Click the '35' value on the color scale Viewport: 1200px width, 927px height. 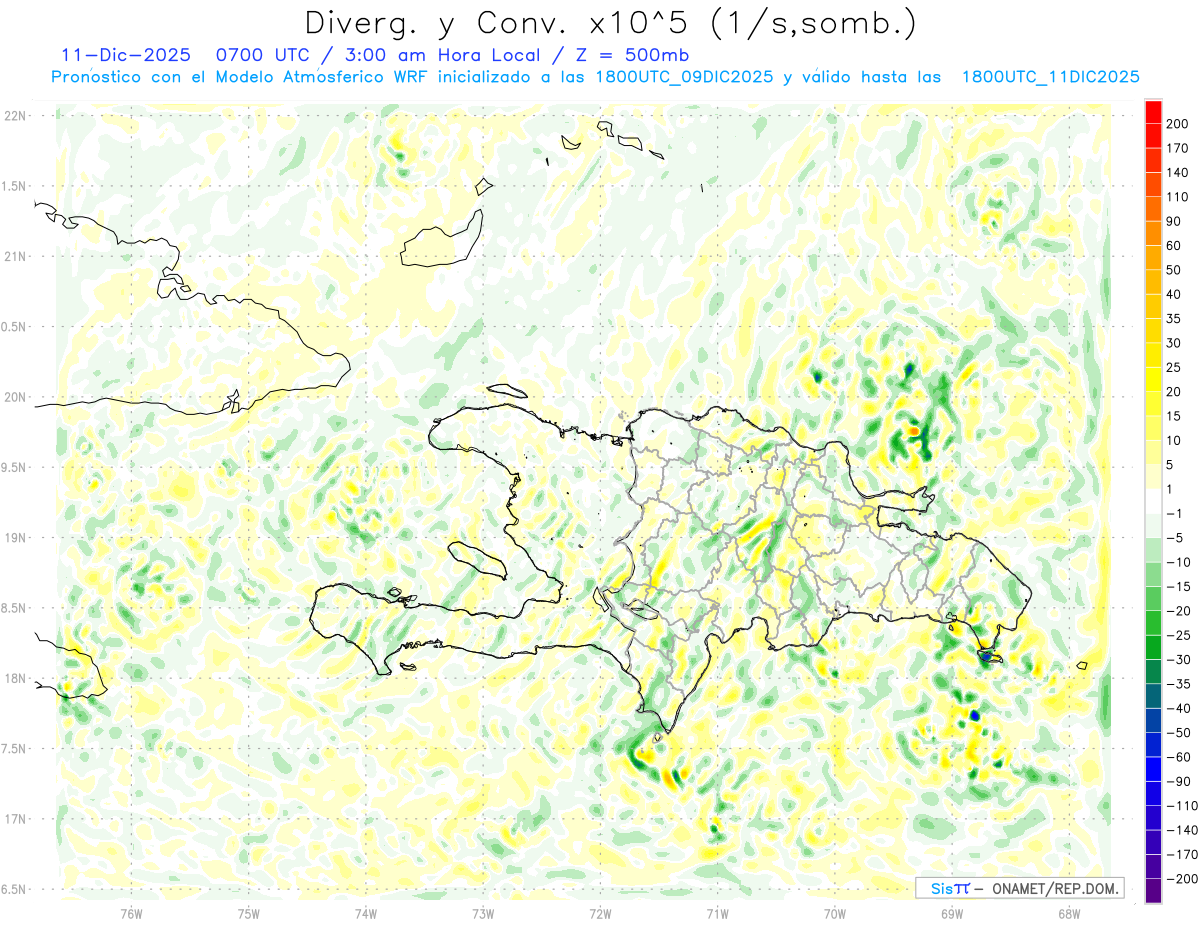click(1175, 318)
